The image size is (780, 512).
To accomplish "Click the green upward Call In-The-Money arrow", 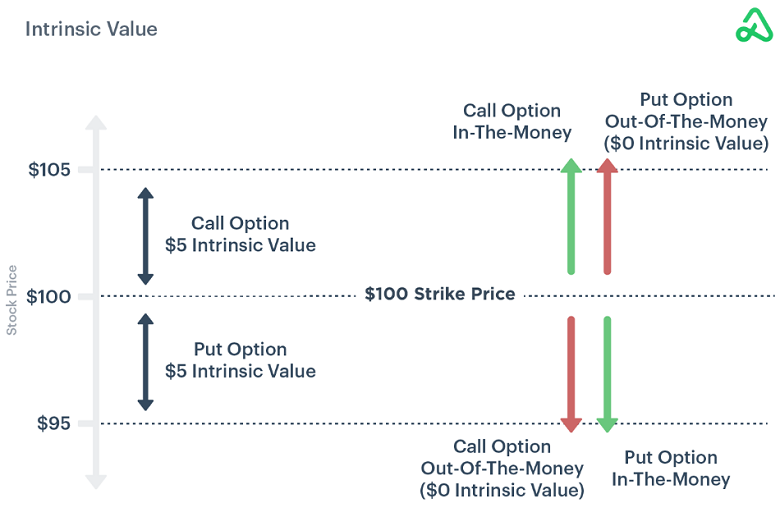I will tap(571, 215).
